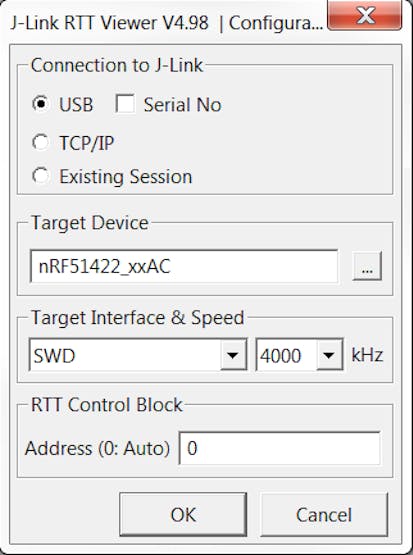Screen dimensions: 413x555
Task: Click the kHz unit label
Action: pyautogui.click(x=367, y=355)
